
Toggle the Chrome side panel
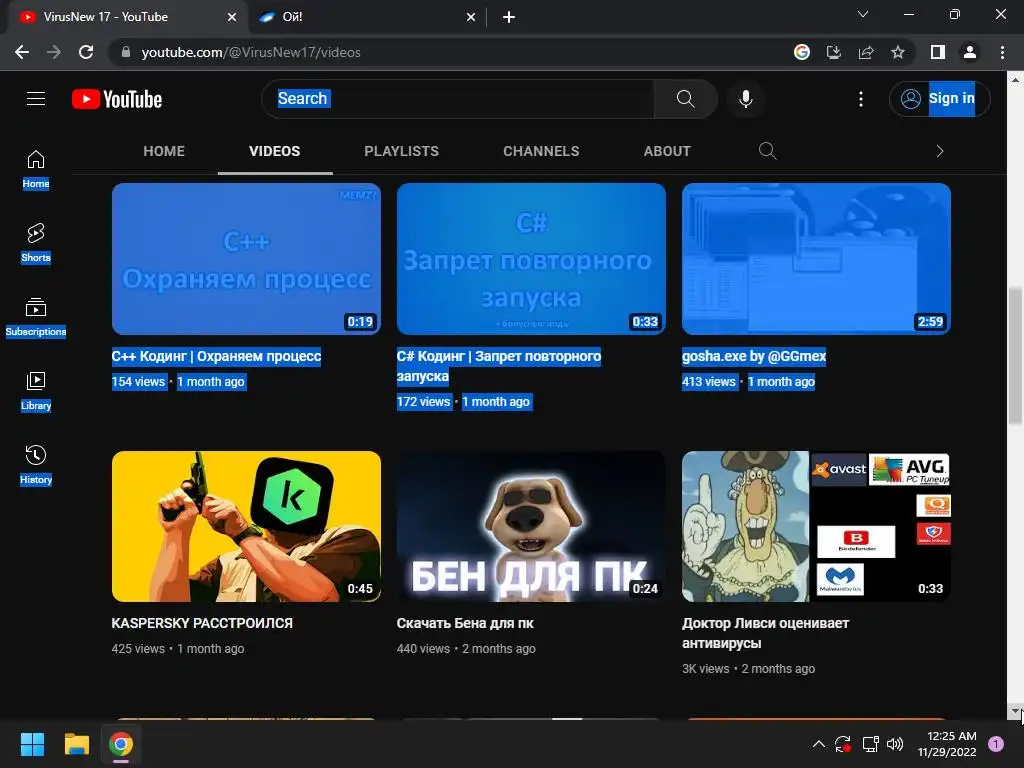pyautogui.click(x=938, y=52)
